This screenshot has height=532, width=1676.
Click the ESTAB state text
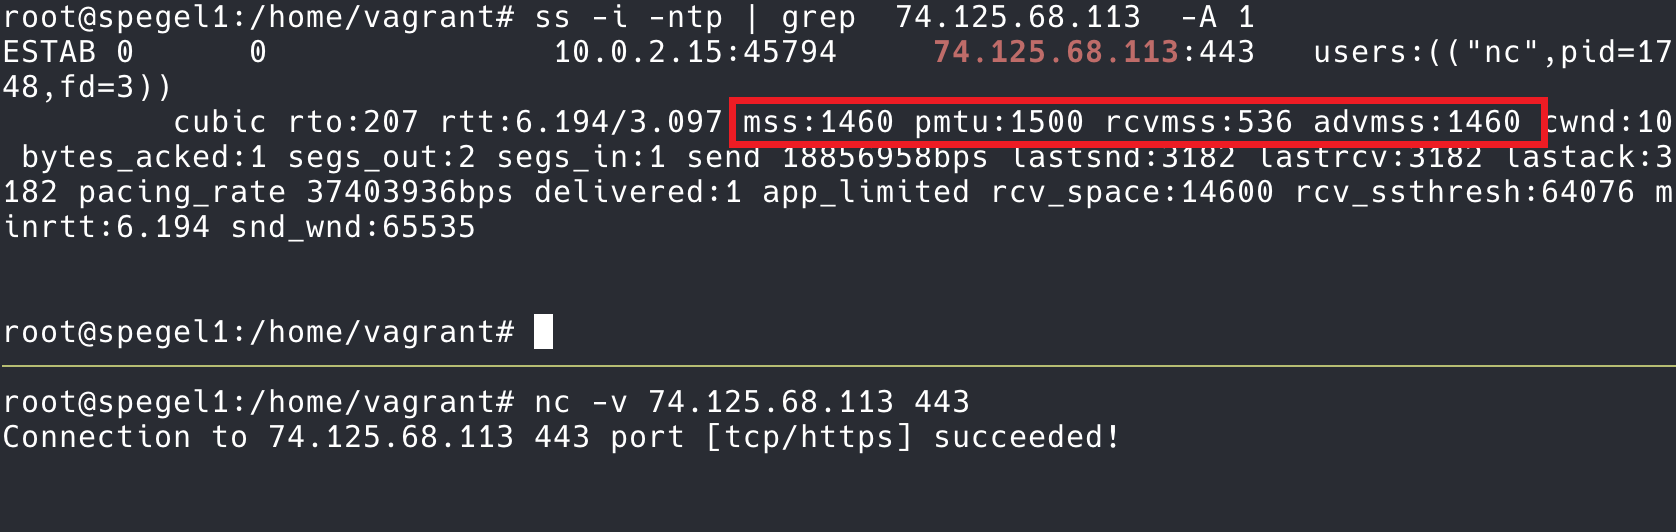click(x=50, y=52)
